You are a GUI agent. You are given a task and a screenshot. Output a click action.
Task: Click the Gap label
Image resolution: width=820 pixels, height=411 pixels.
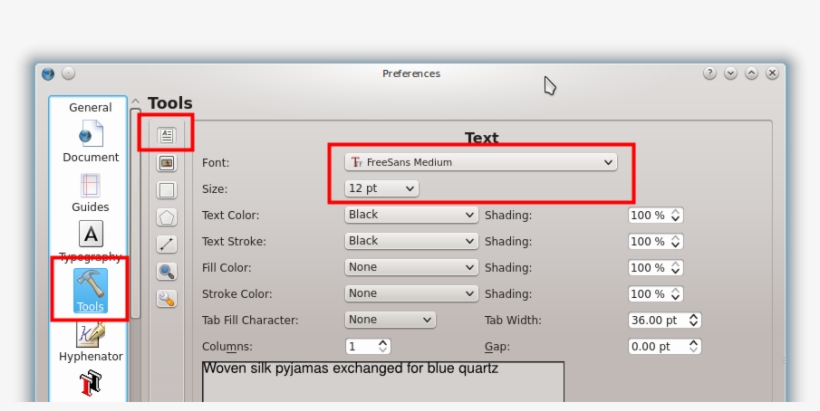497,346
